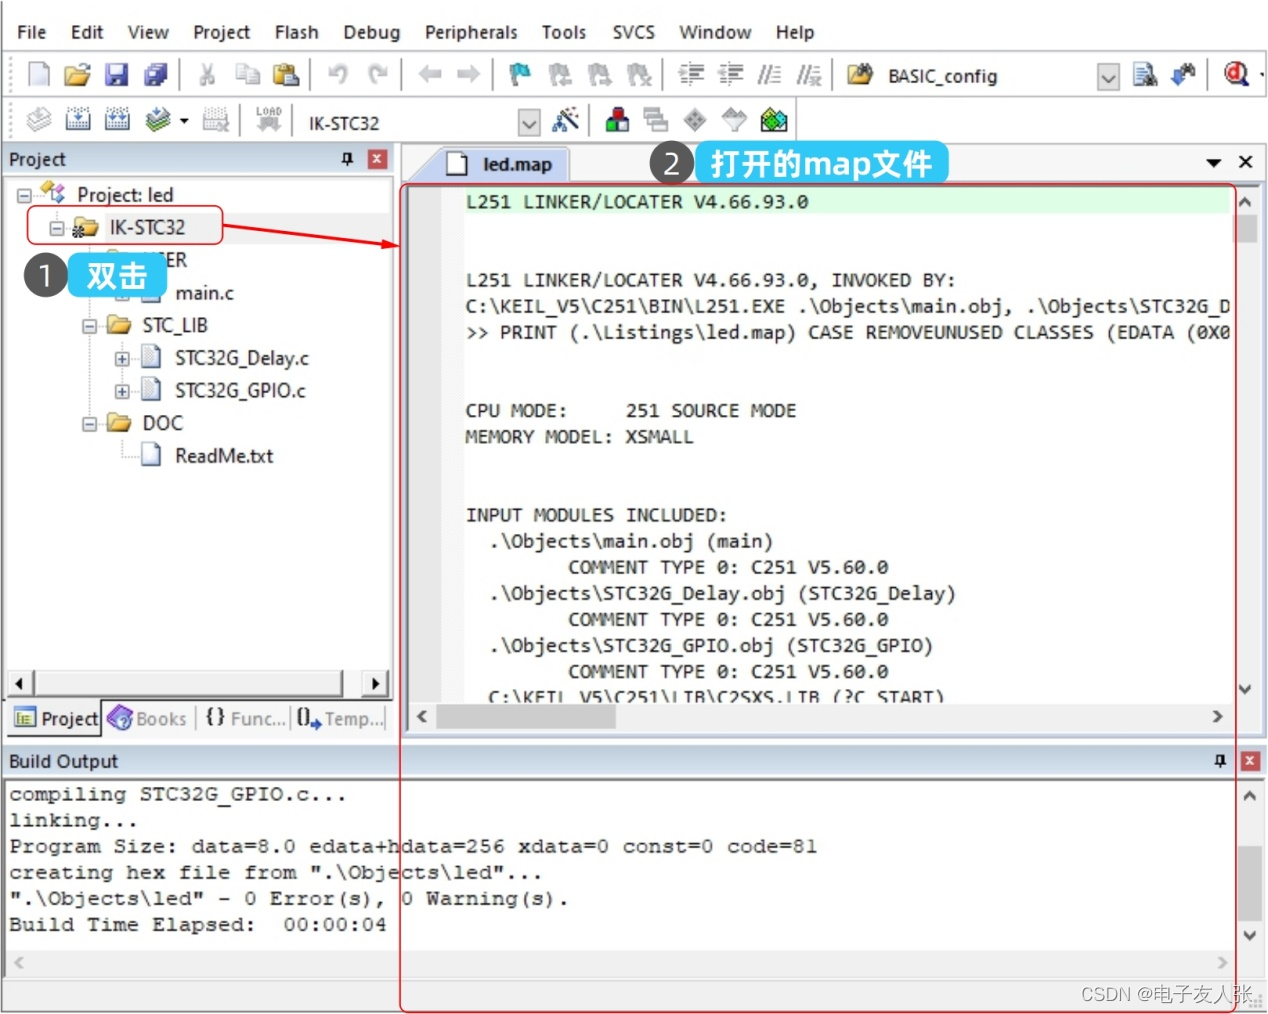Open the Pack Installer icon

pyautogui.click(x=773, y=121)
